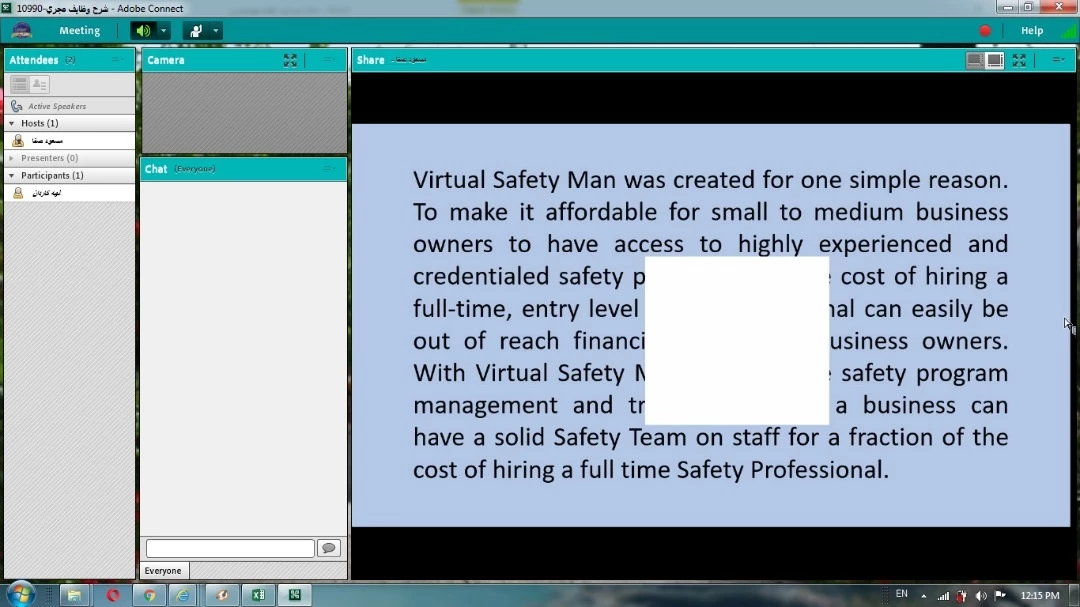This screenshot has height=607, width=1080.
Task: Open Camera pod options menu
Action: (329, 60)
